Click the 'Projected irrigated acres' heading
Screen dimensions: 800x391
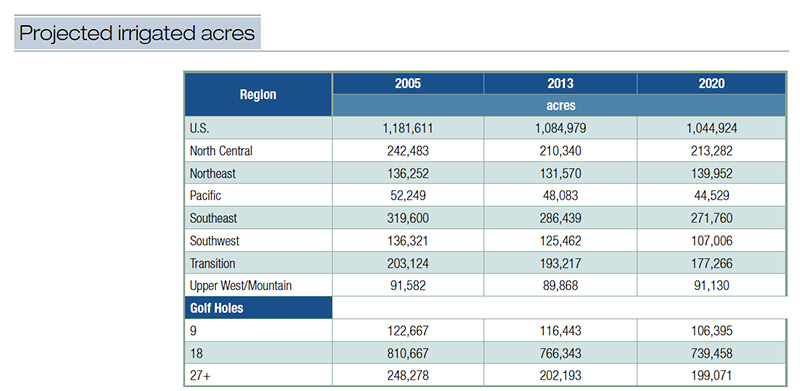pyautogui.click(x=137, y=33)
